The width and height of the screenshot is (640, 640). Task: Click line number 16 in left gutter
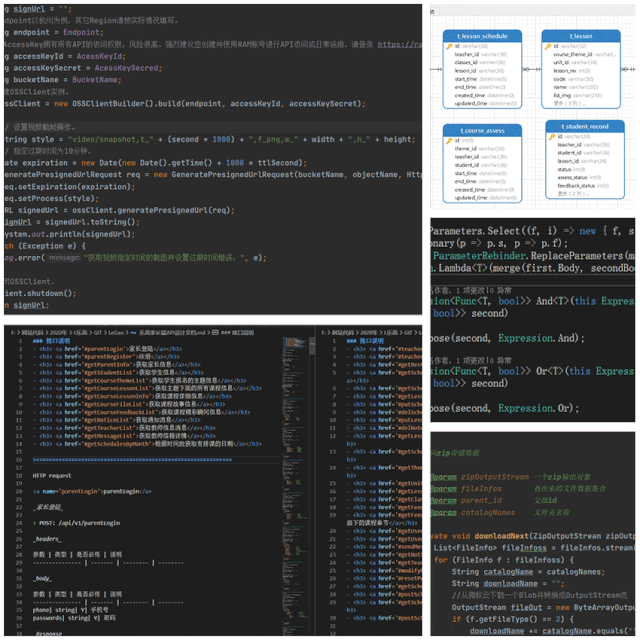coord(19,460)
